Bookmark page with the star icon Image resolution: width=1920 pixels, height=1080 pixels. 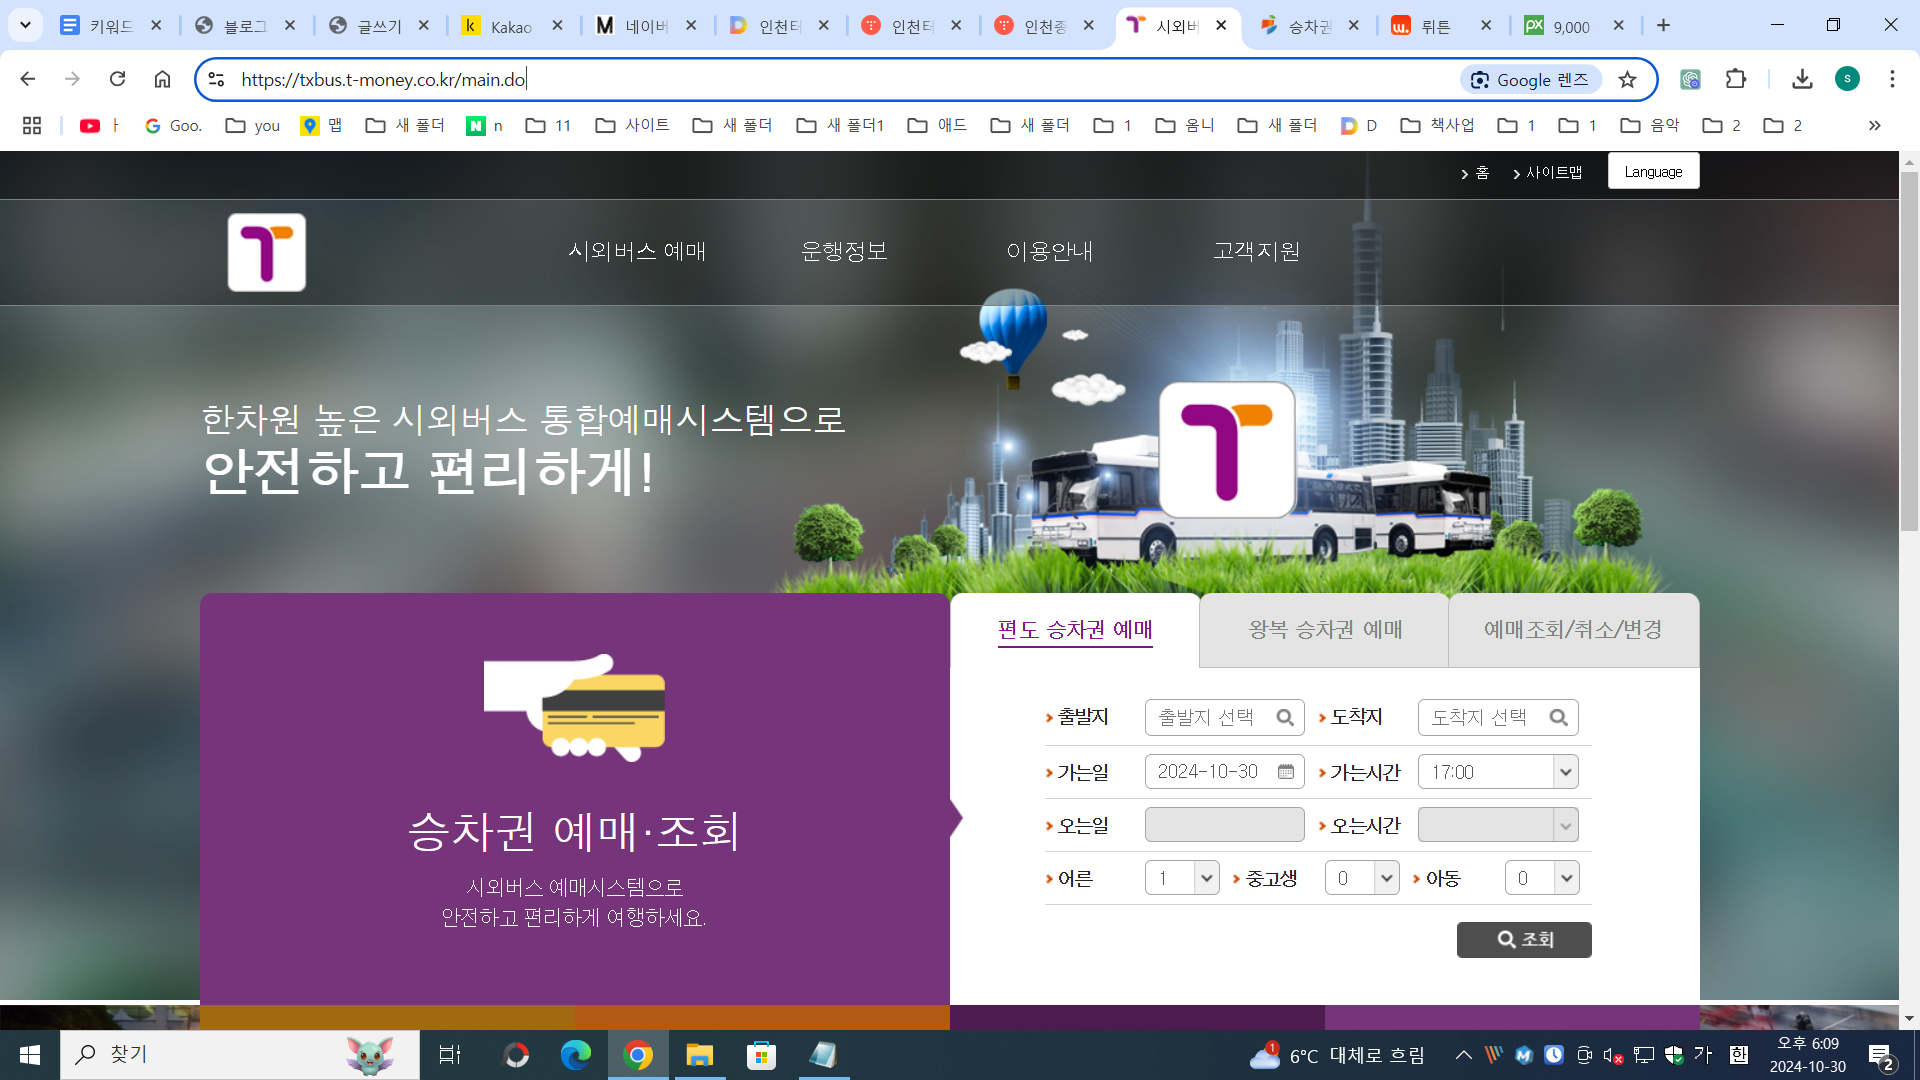[x=1628, y=80]
